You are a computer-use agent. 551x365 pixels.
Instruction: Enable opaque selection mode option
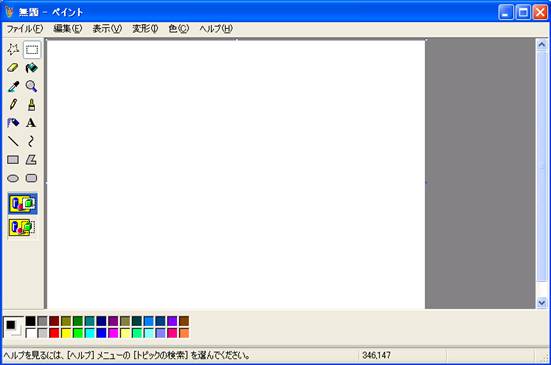(22, 203)
